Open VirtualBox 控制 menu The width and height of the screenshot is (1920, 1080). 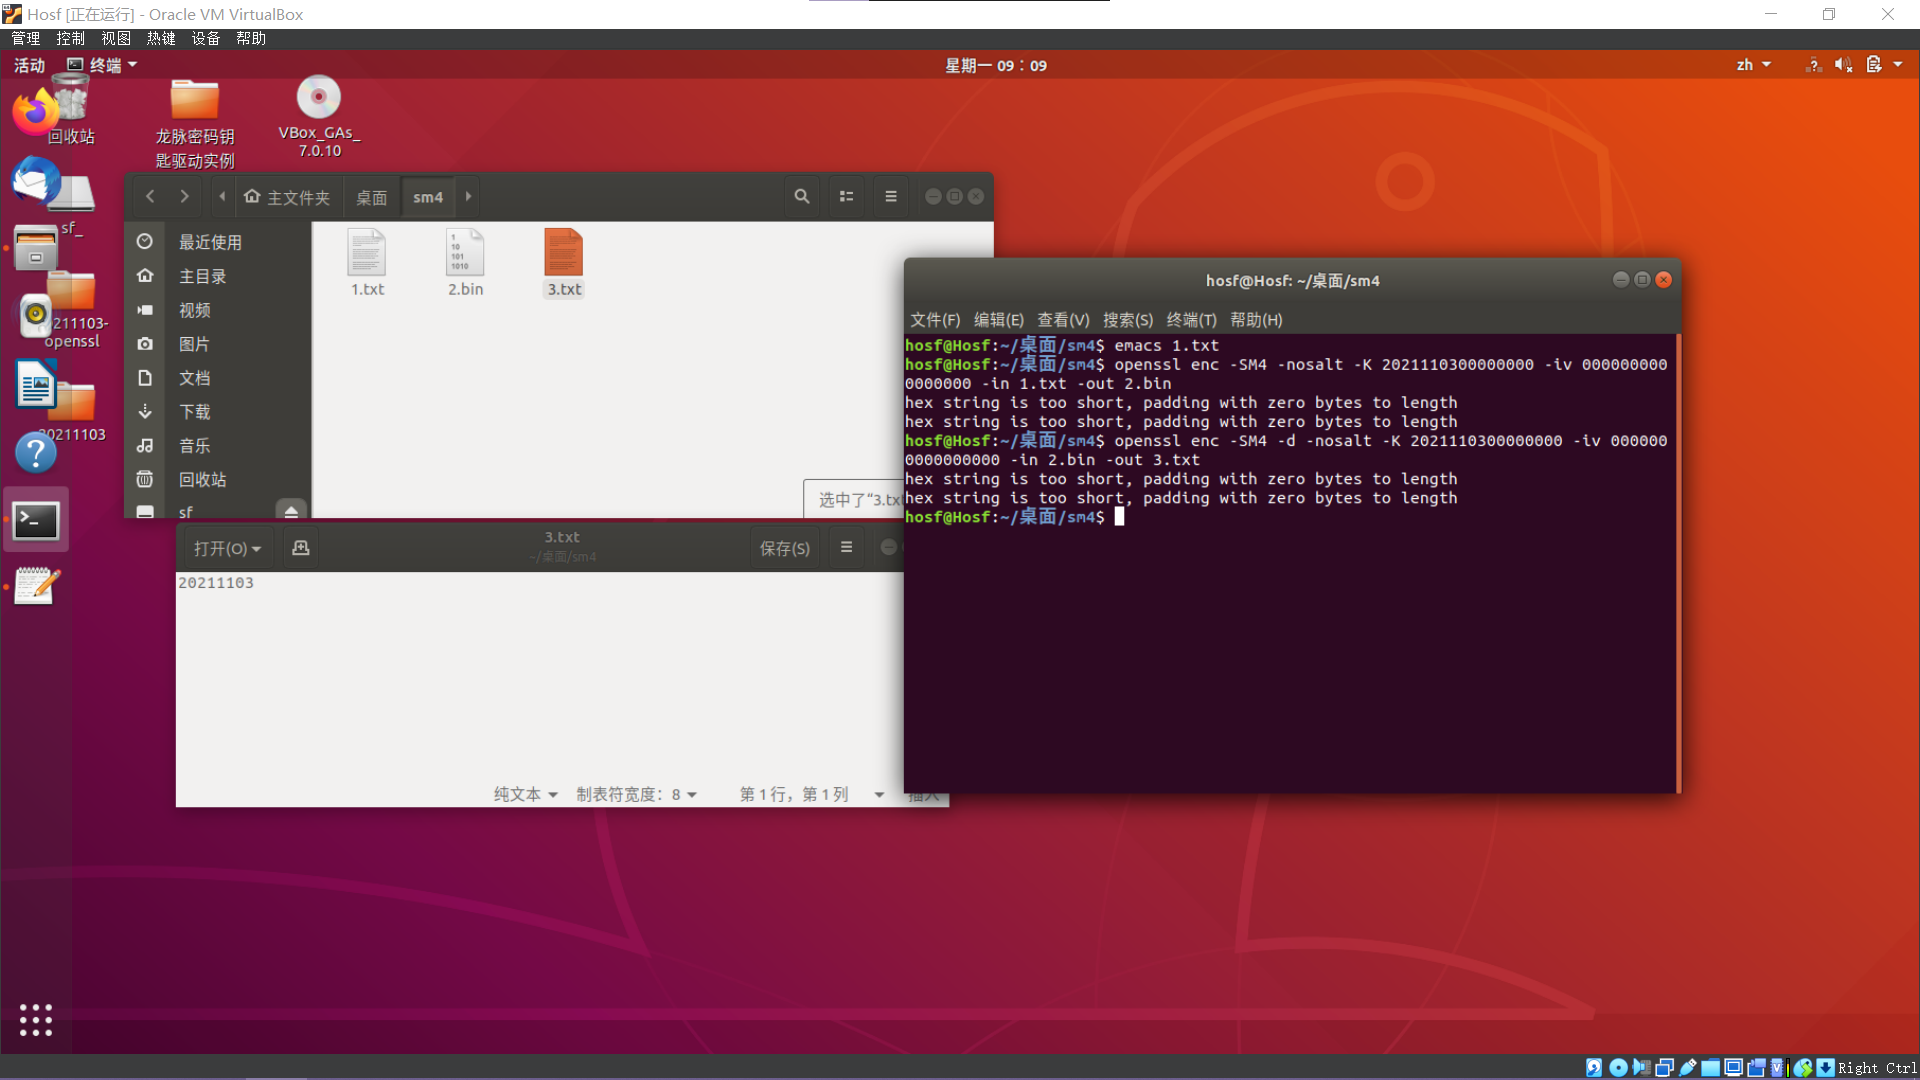pos(71,38)
